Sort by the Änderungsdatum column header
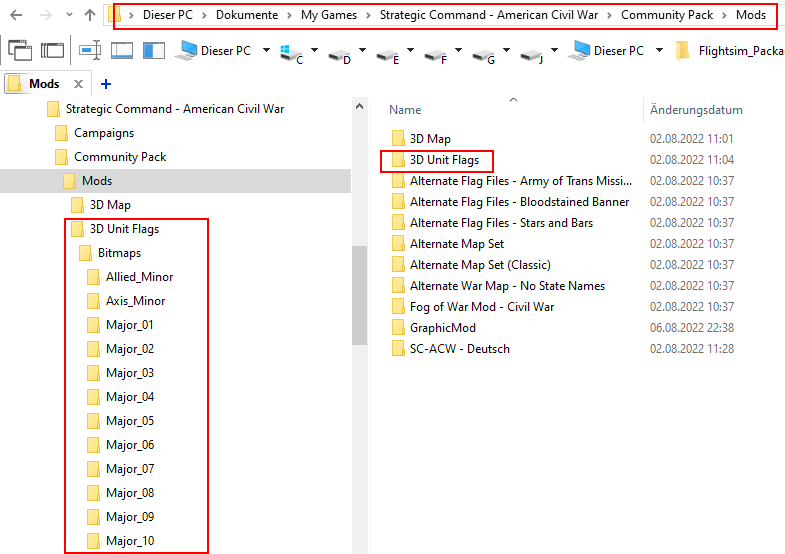This screenshot has height=554, width=785. pyautogui.click(x=696, y=110)
